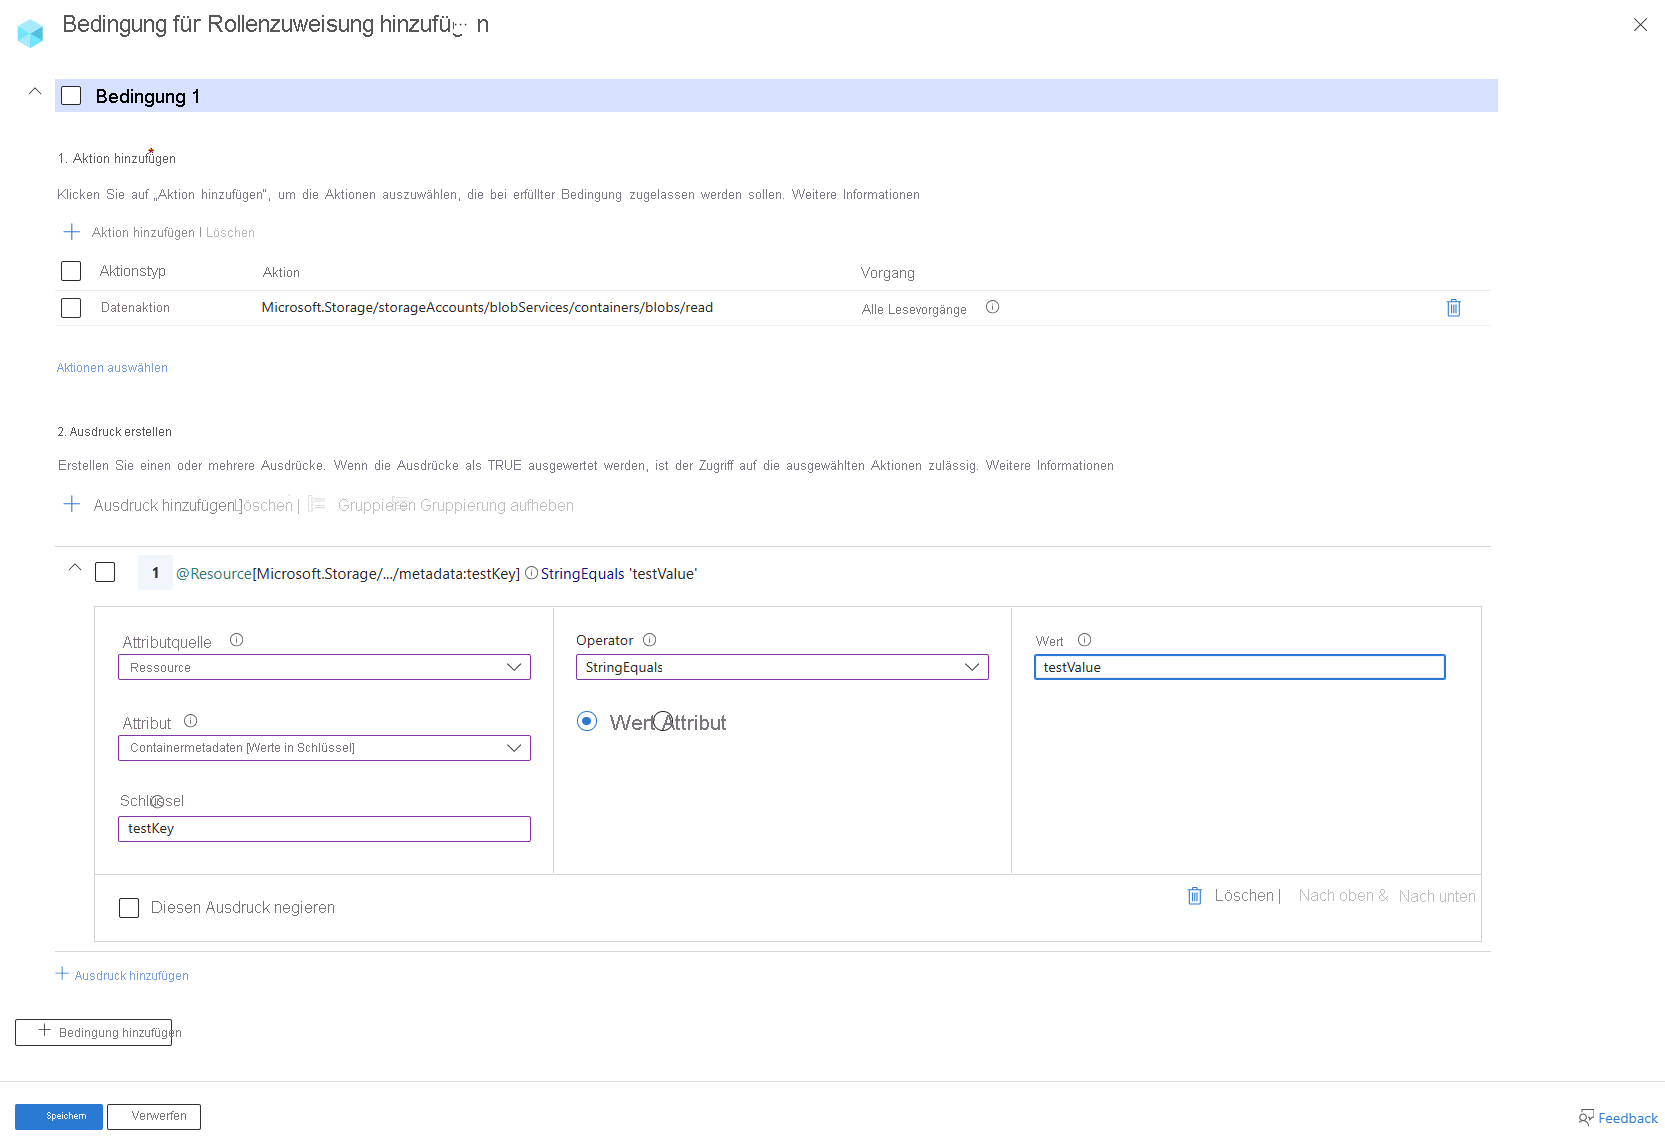This screenshot has height=1140, width=1665.
Task: Enable Diesen Ausdruck negieren
Action: 129,907
